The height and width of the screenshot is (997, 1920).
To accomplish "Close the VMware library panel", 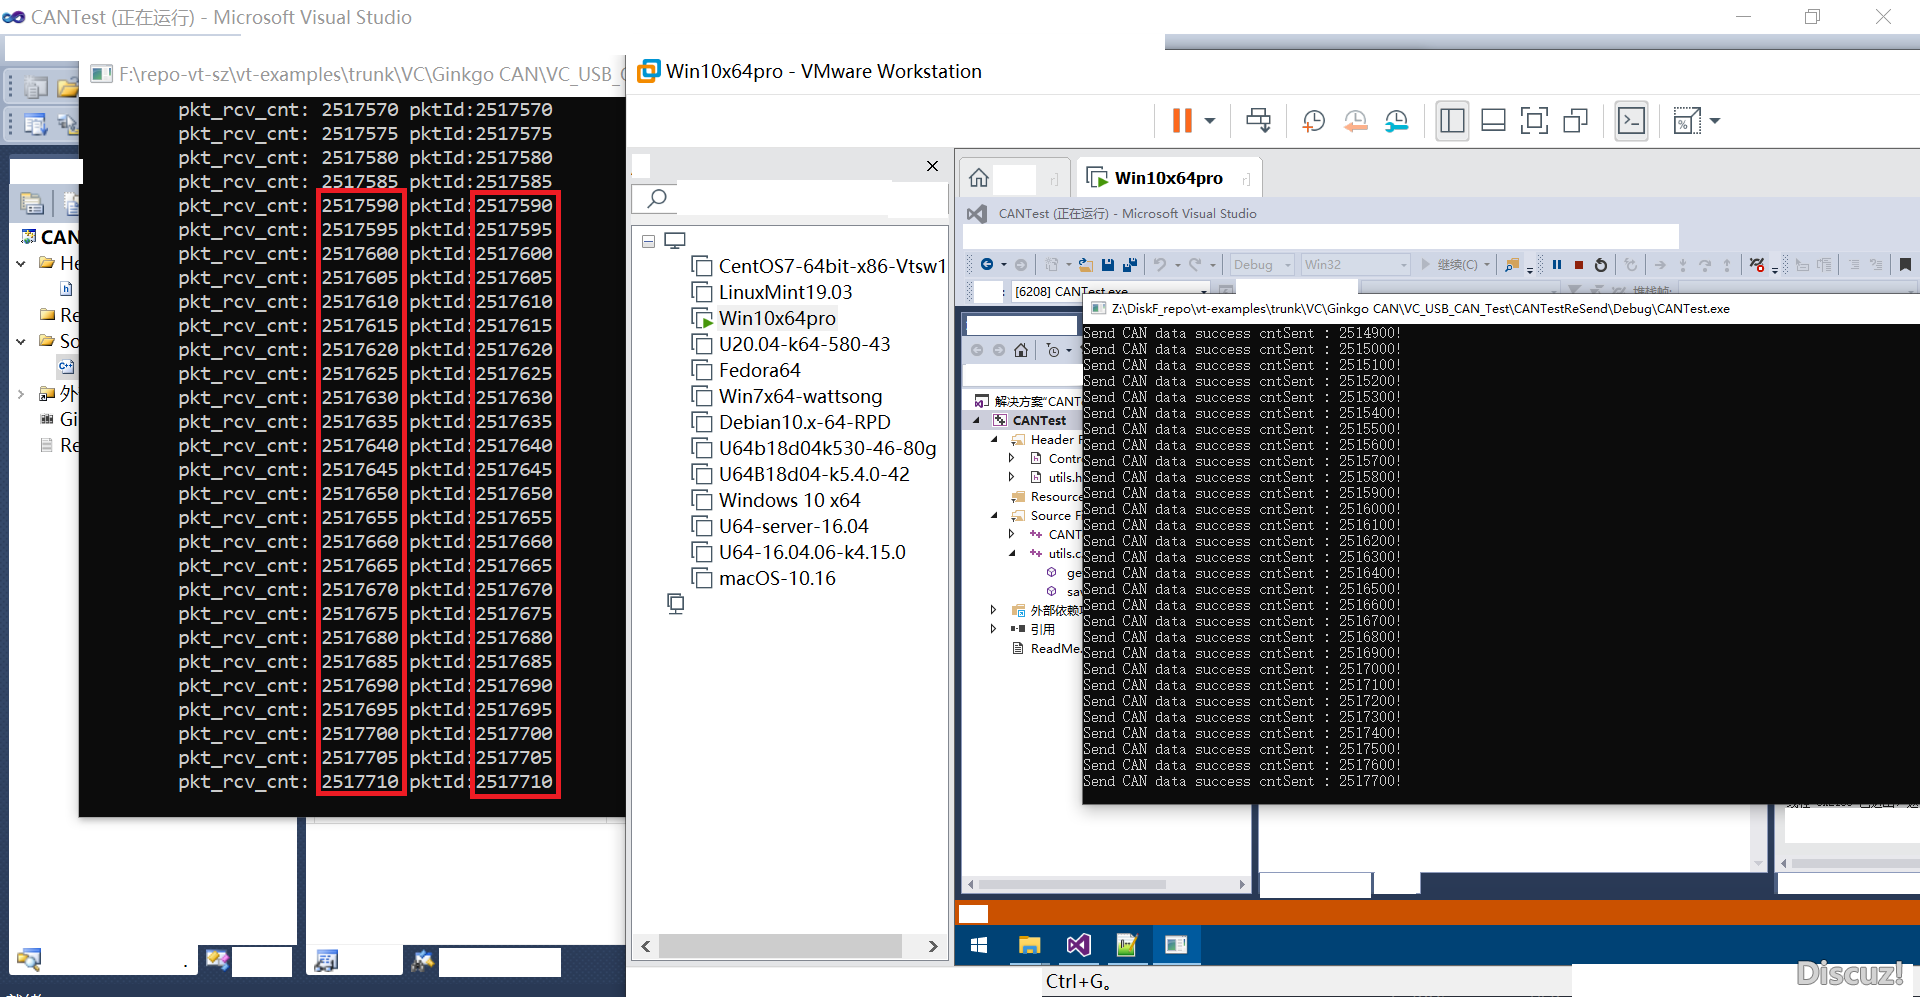I will (x=932, y=166).
